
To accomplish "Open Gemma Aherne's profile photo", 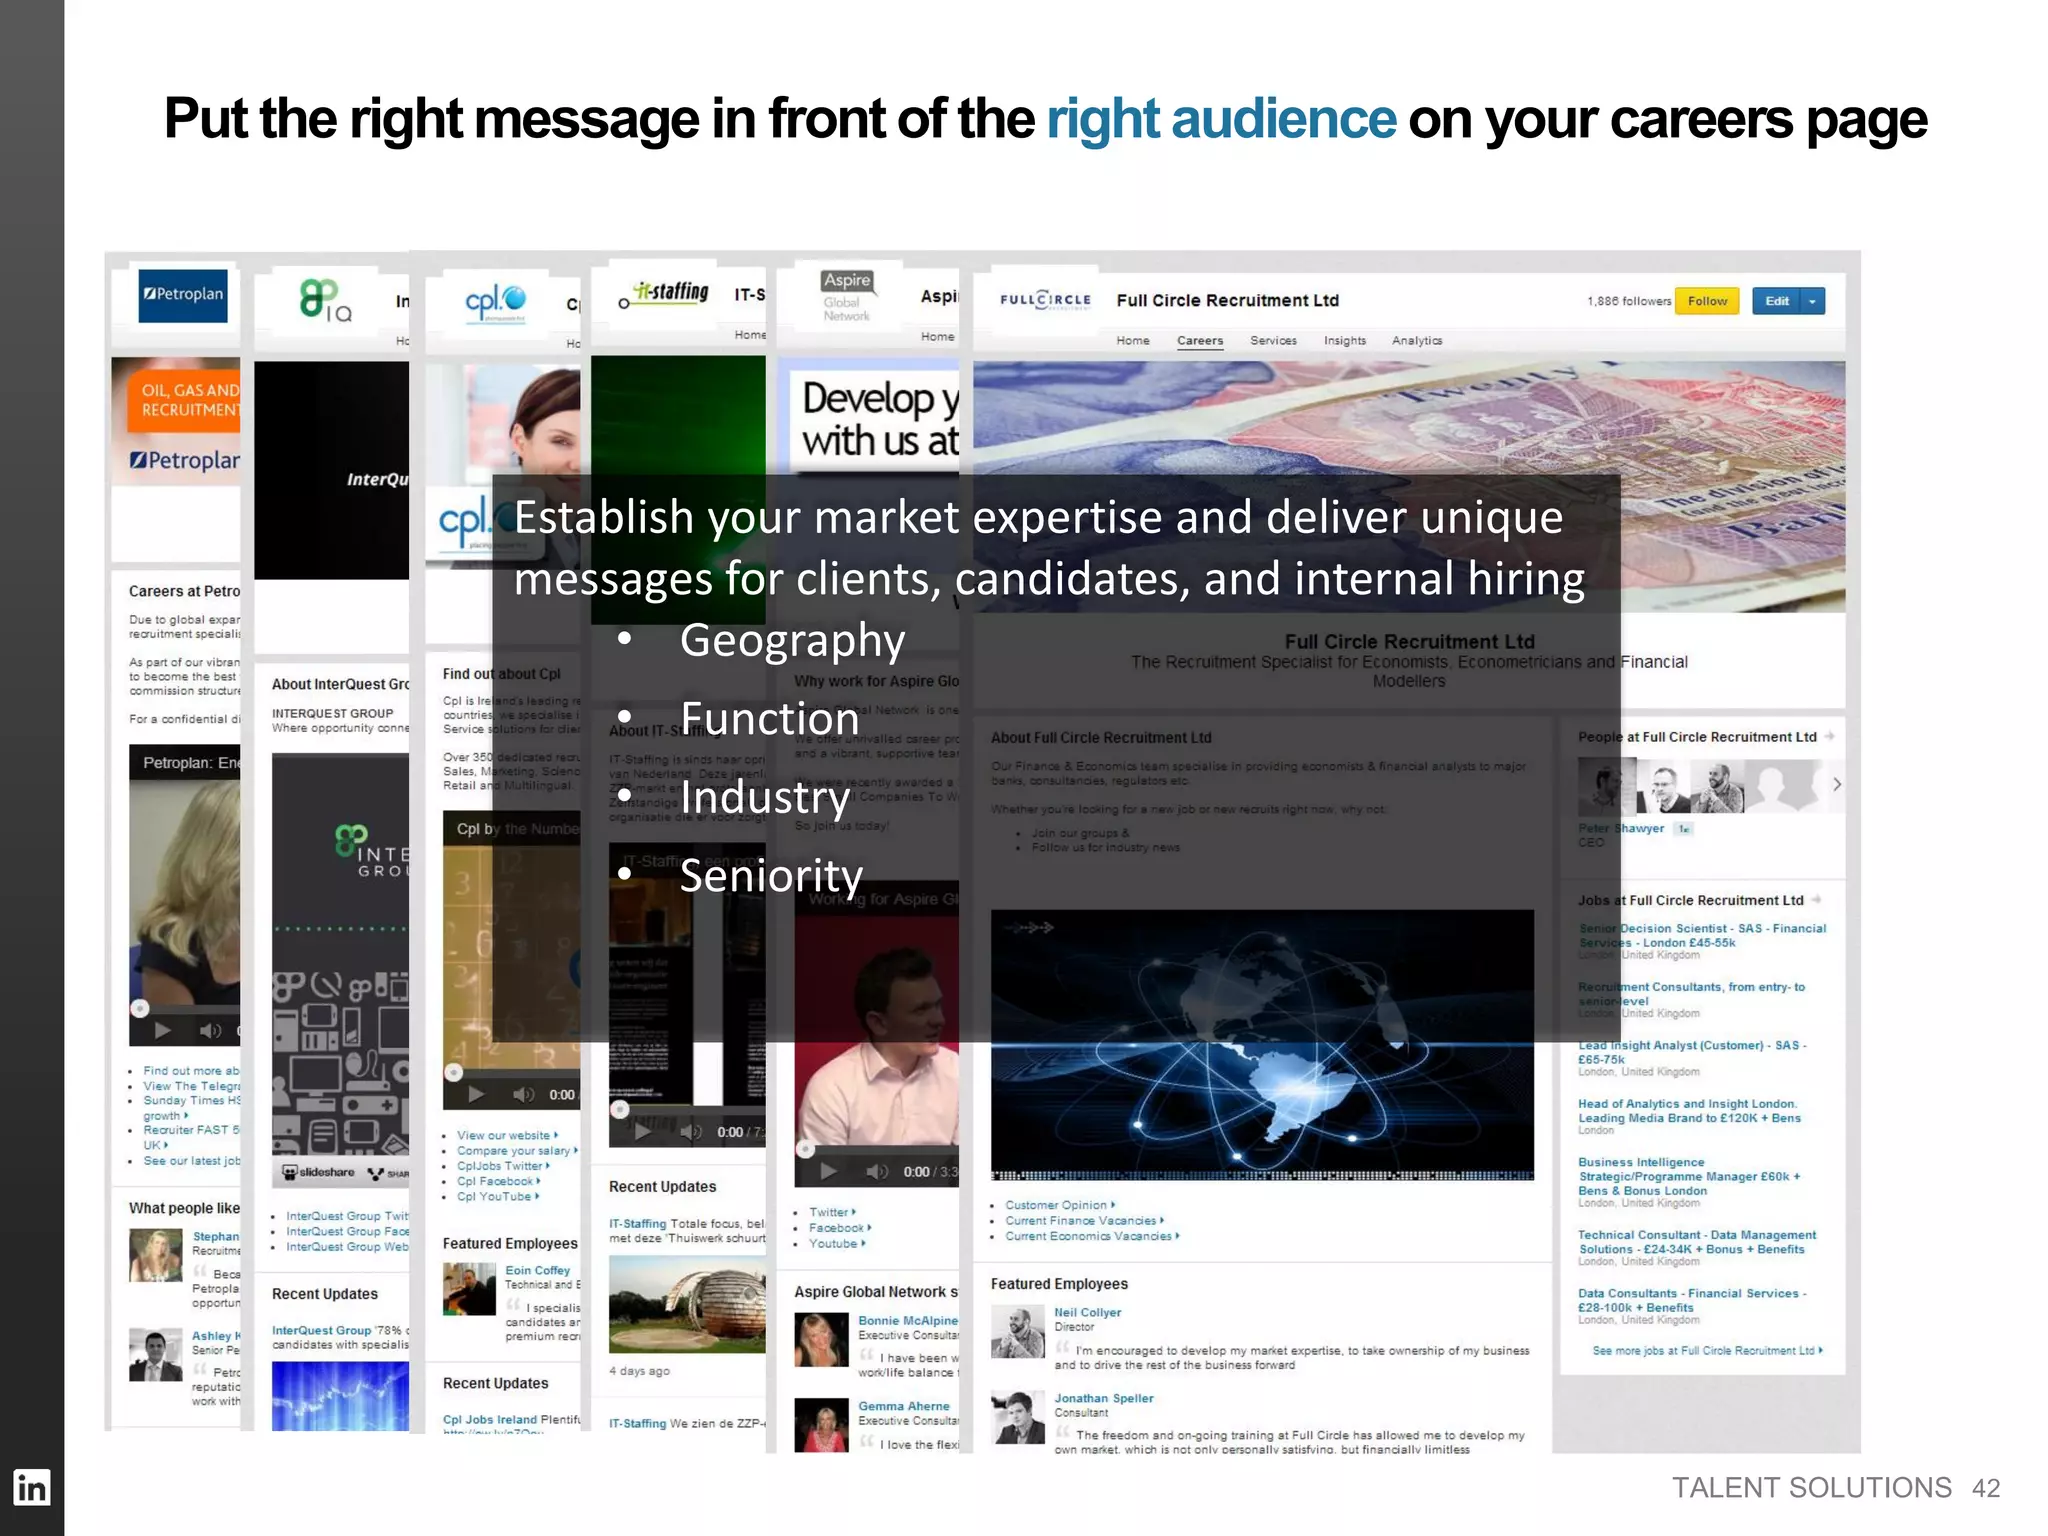I will [821, 1425].
